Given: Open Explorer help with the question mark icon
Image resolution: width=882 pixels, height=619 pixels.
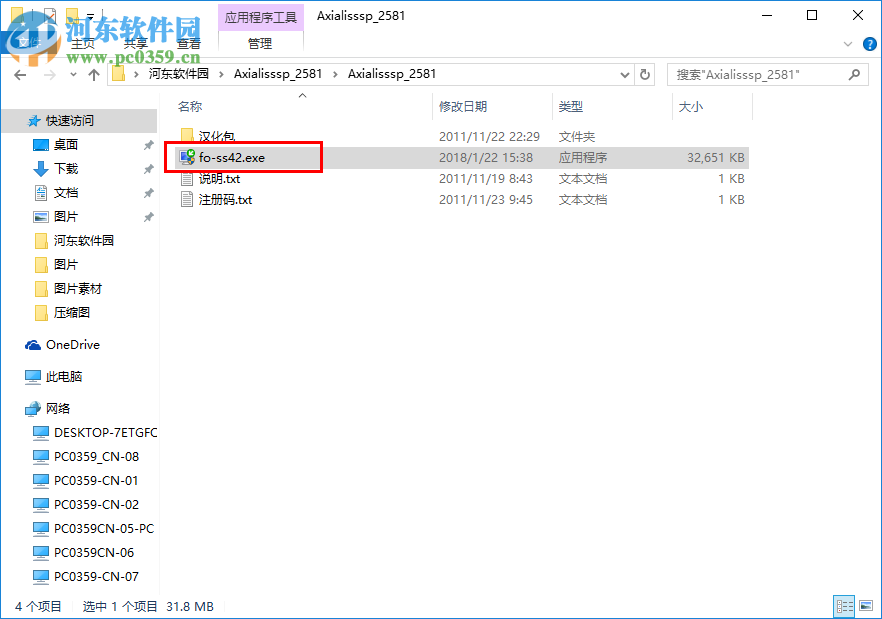Looking at the screenshot, I should 869,44.
